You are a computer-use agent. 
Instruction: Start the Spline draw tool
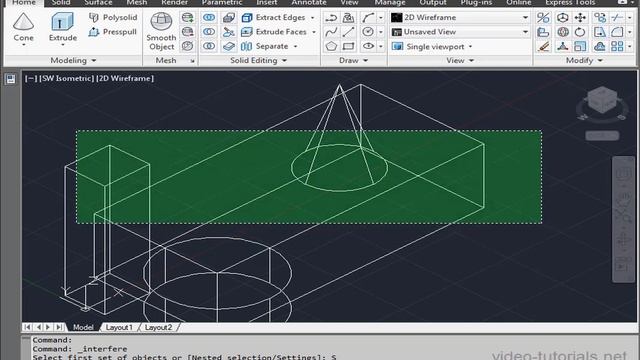pyautogui.click(x=331, y=32)
